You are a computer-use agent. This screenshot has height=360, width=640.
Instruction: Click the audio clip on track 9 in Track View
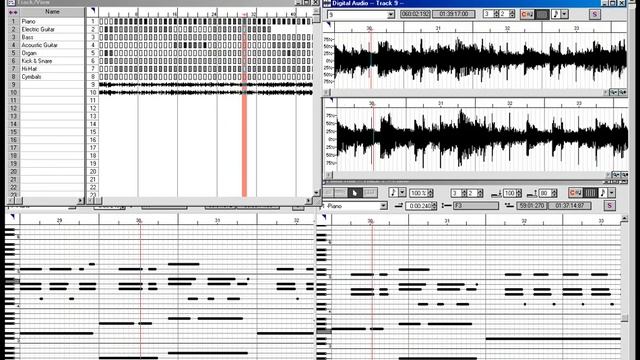tap(206, 84)
